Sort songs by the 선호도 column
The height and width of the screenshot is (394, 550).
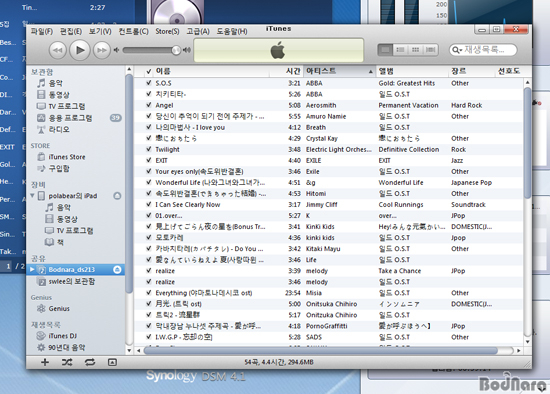click(x=510, y=71)
